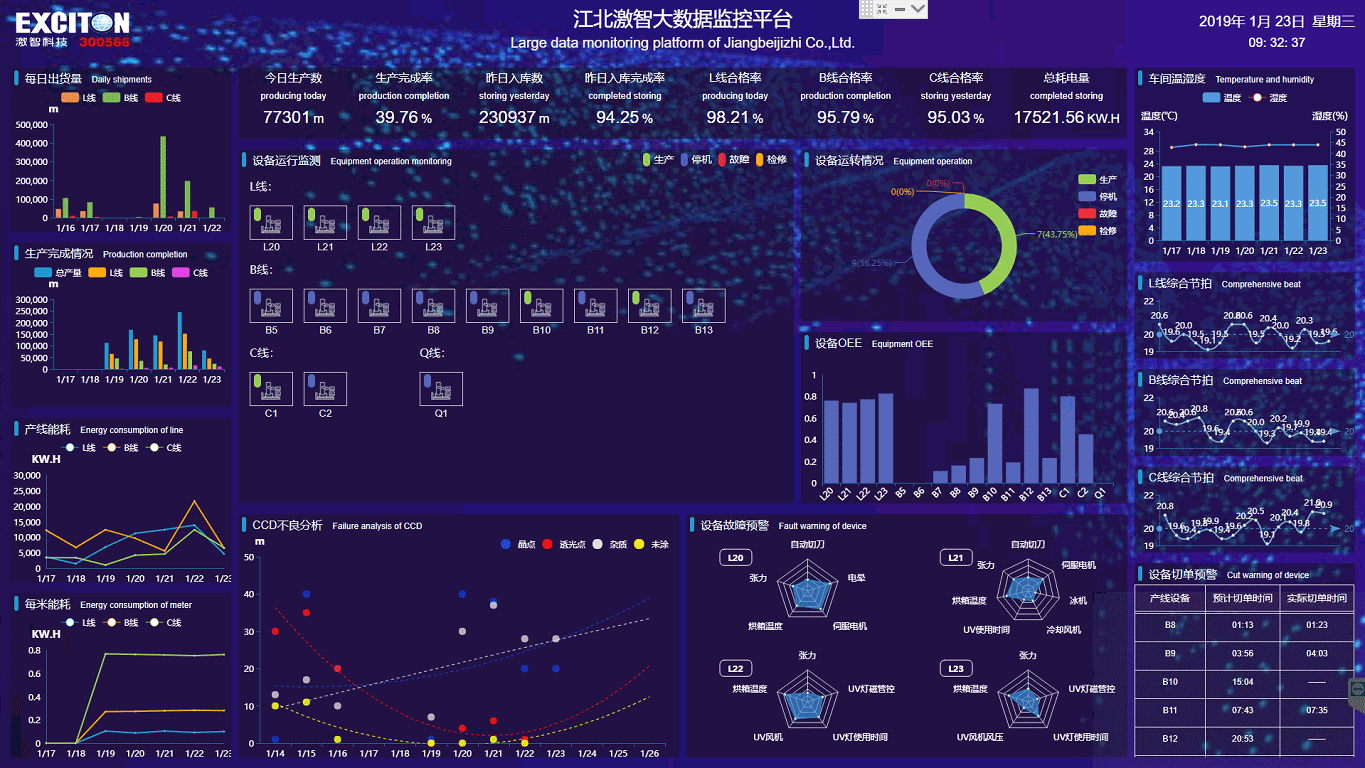Click the 1/23 temperature bar labeled 23.5
1365x768 pixels.
[x=1318, y=203]
